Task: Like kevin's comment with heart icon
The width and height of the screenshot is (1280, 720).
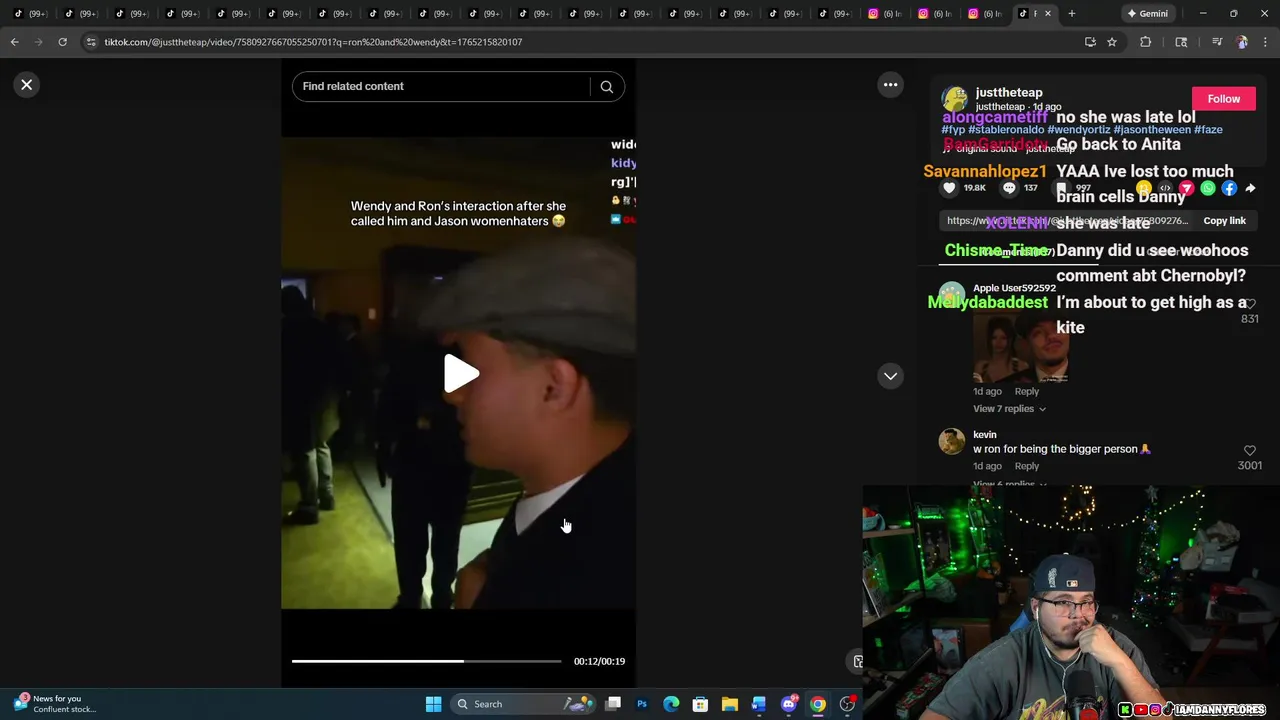Action: tap(1249, 451)
